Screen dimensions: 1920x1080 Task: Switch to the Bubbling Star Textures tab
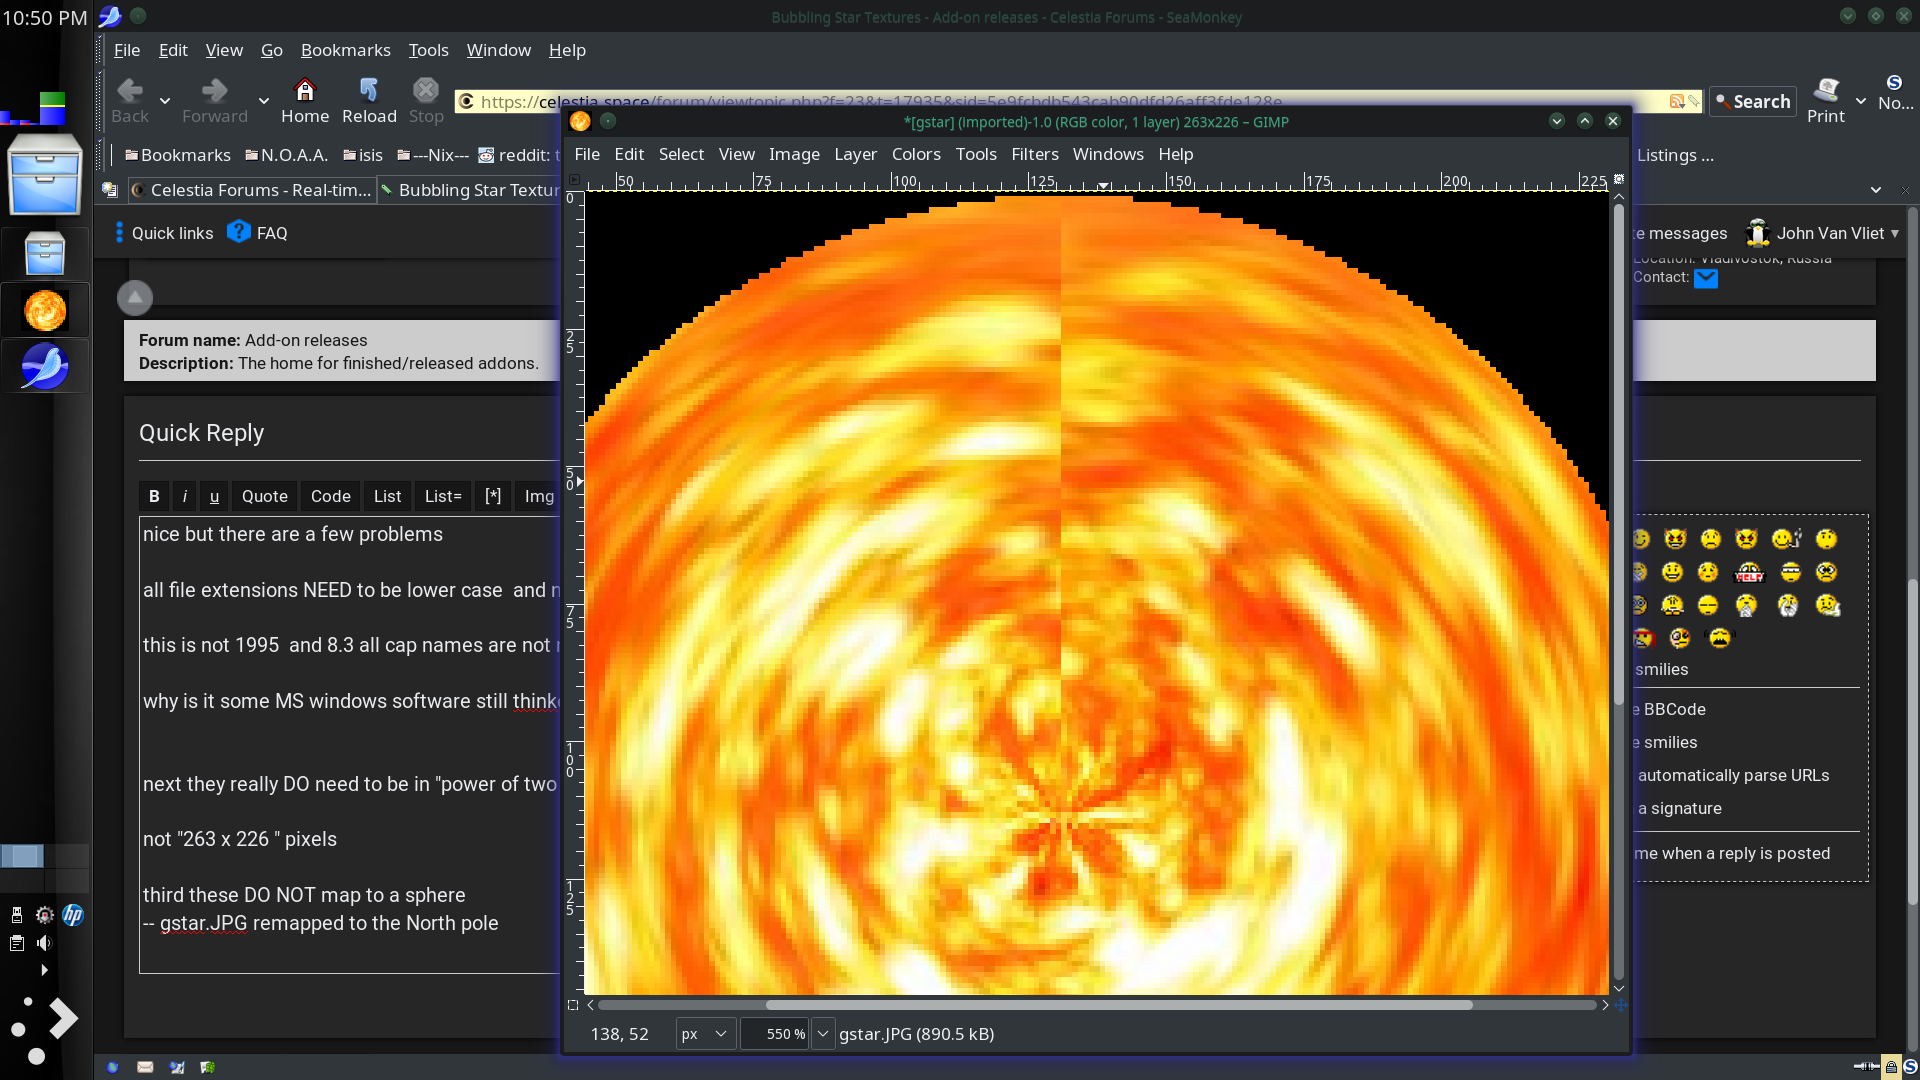(469, 190)
